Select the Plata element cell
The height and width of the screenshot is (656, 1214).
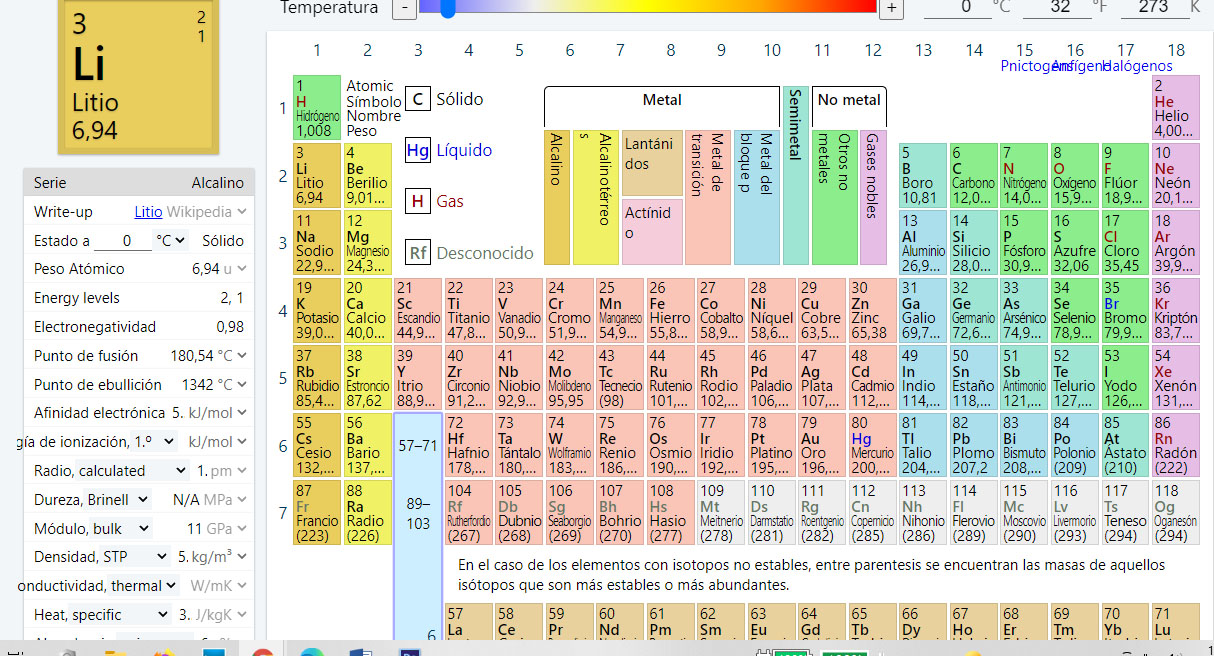(x=821, y=379)
